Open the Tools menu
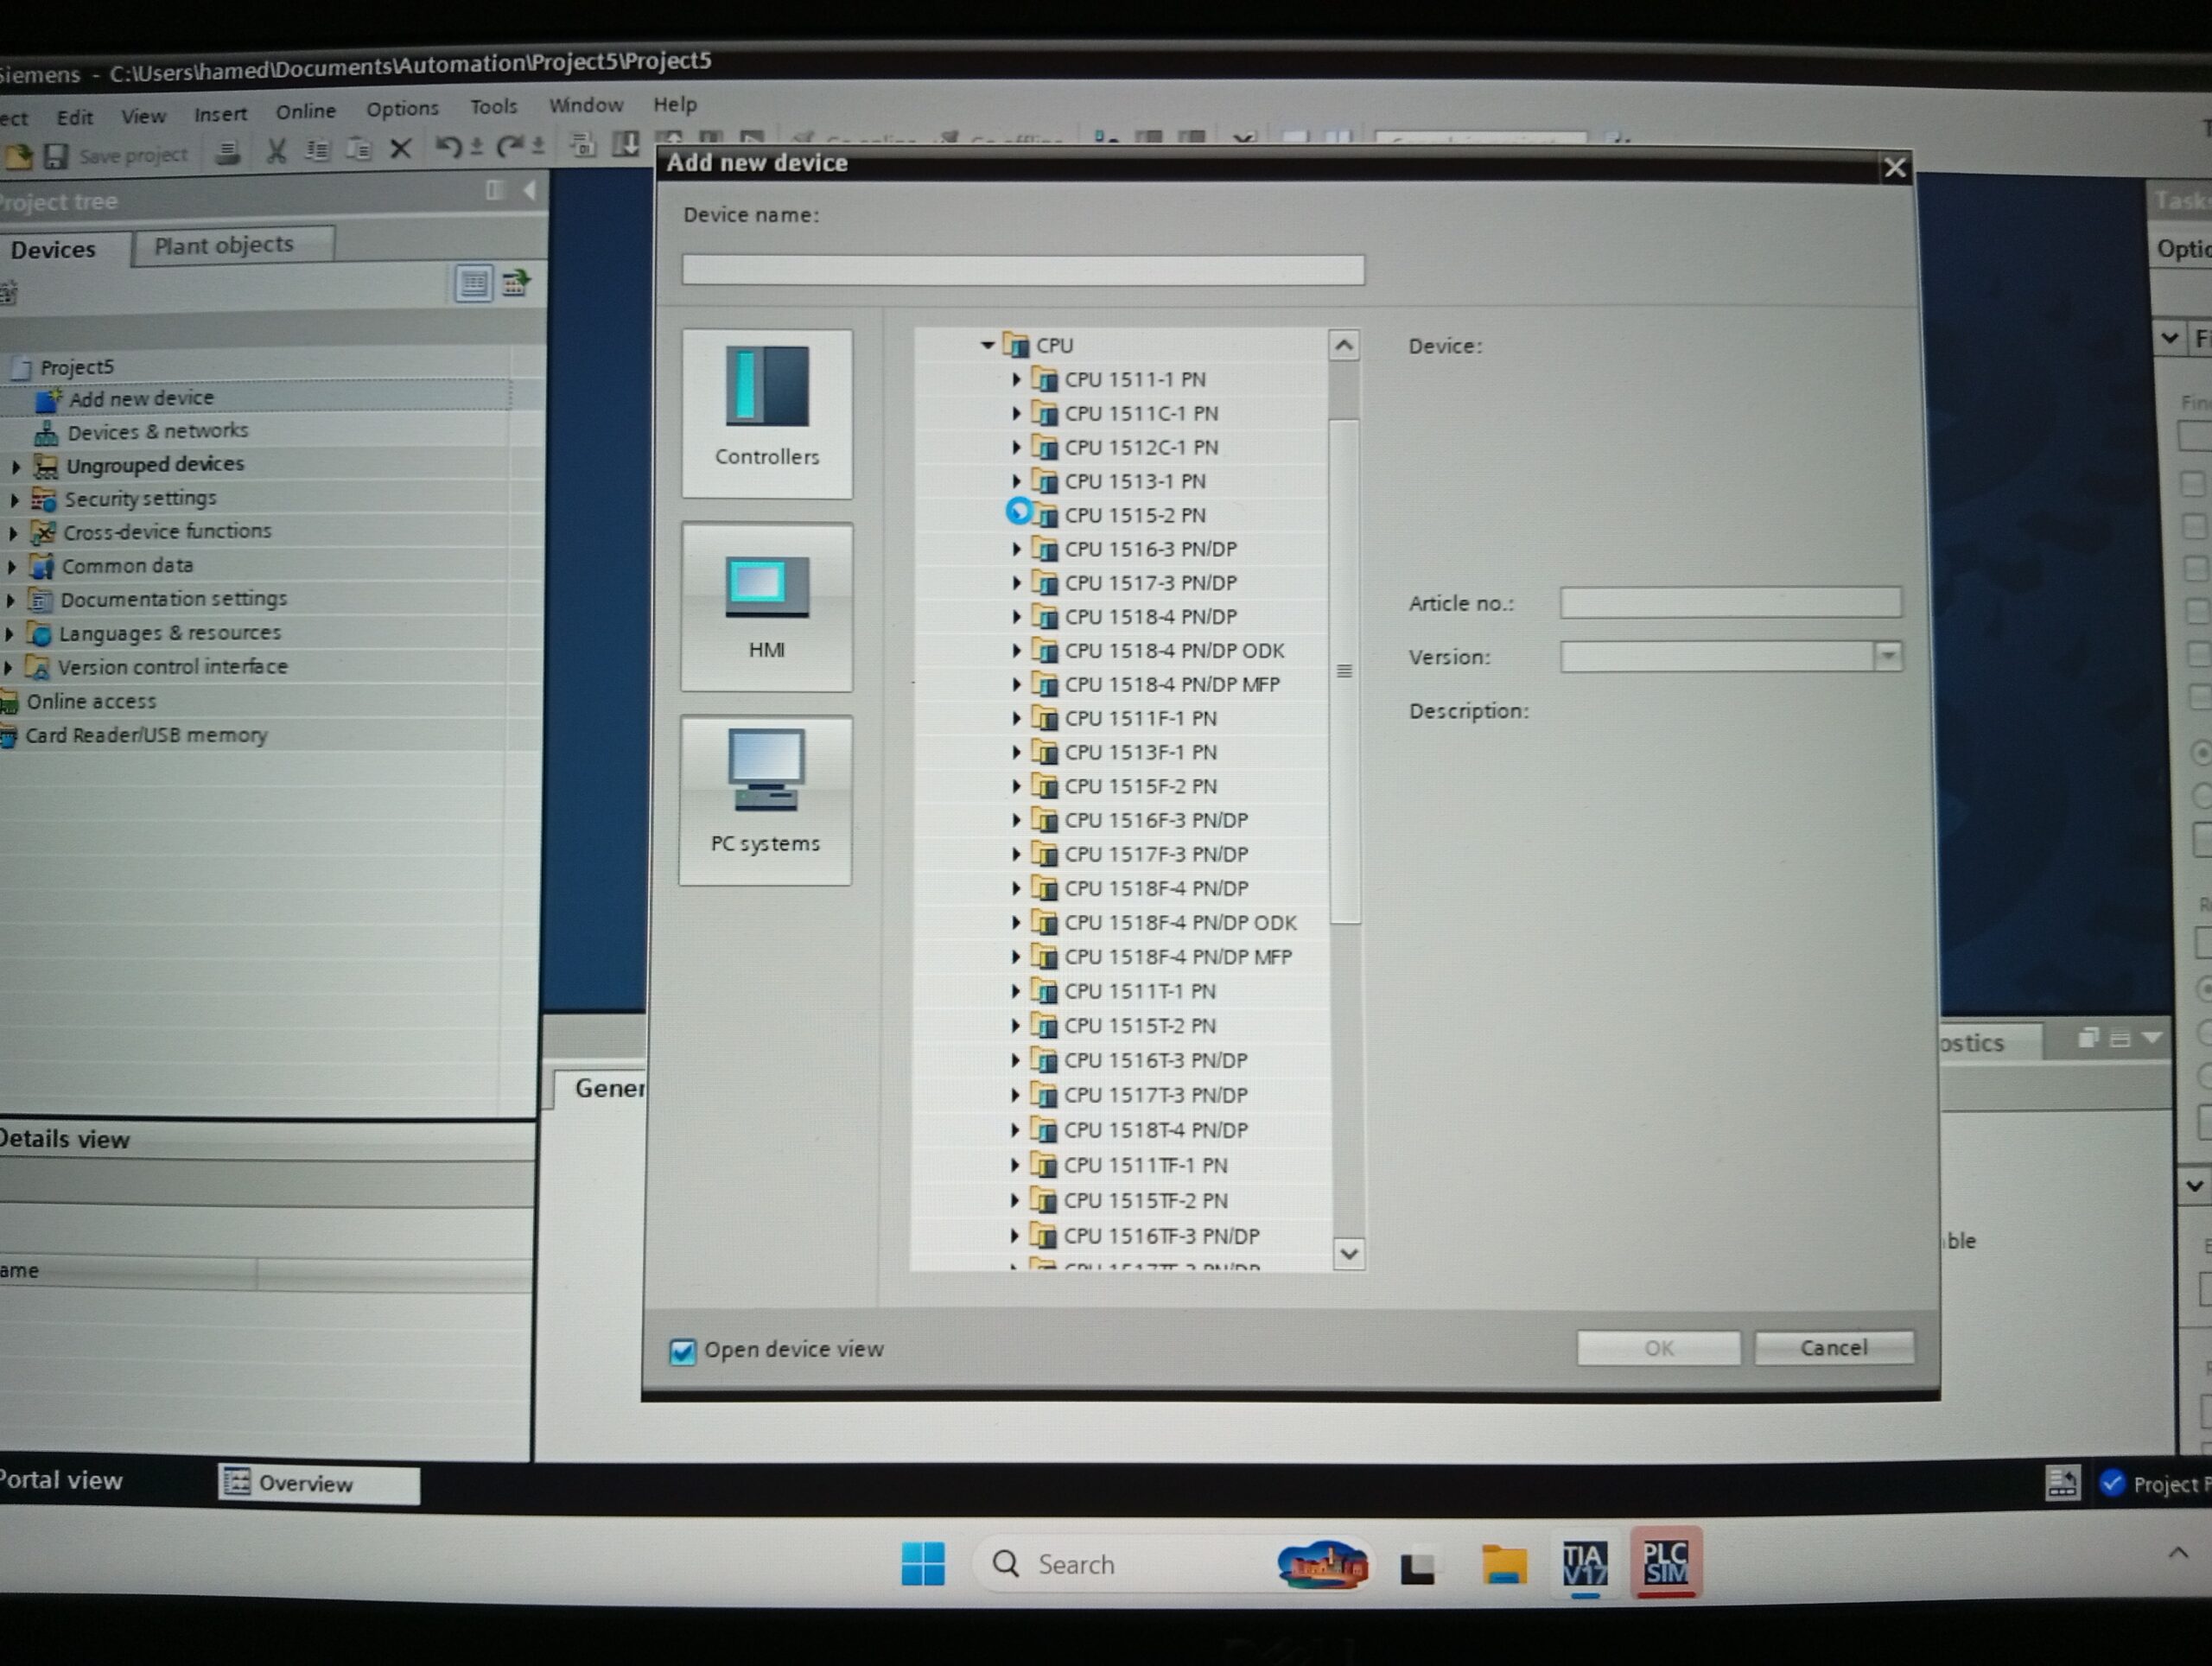This screenshot has width=2212, height=1666. point(494,107)
